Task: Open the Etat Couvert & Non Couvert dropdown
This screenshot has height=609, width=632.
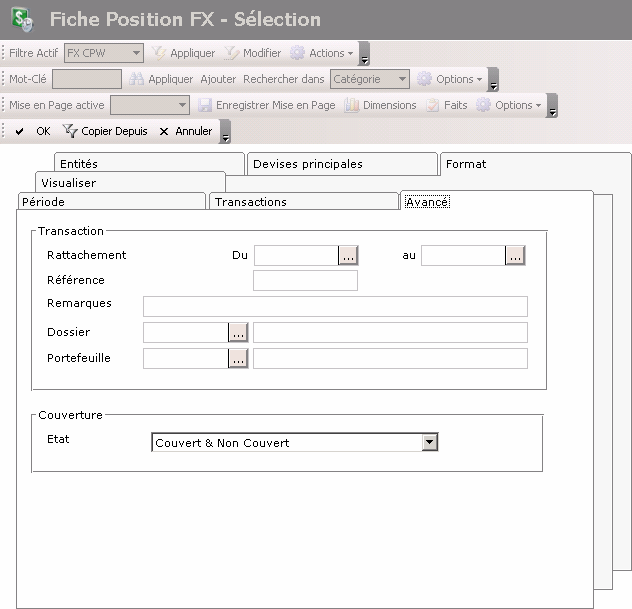Action: 430,442
